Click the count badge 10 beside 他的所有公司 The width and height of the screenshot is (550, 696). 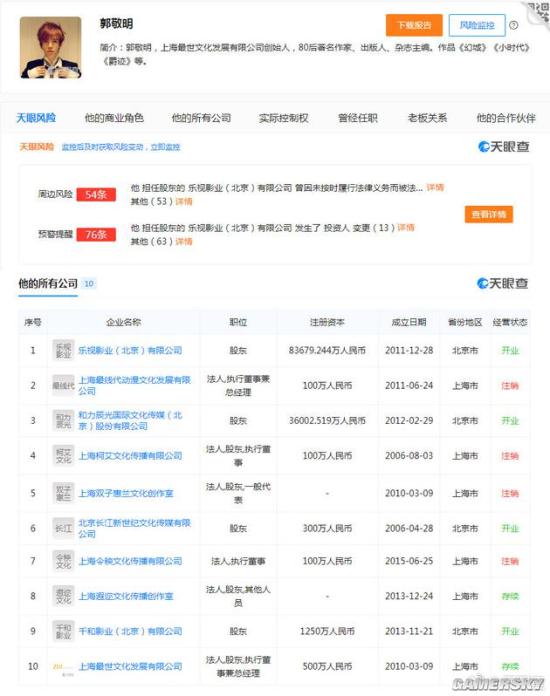click(89, 284)
